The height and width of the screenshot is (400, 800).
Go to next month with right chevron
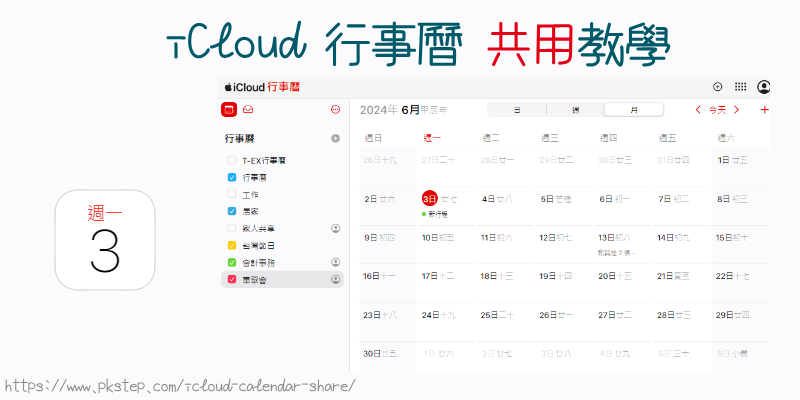[736, 110]
